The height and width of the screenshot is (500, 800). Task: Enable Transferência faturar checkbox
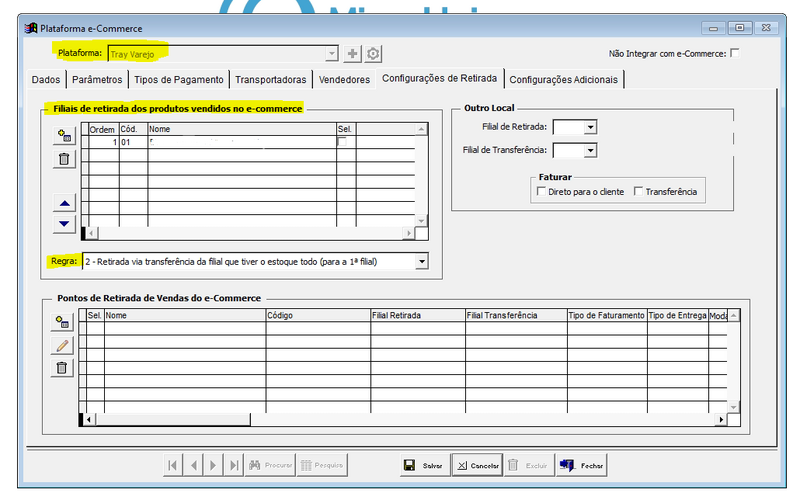[638, 191]
